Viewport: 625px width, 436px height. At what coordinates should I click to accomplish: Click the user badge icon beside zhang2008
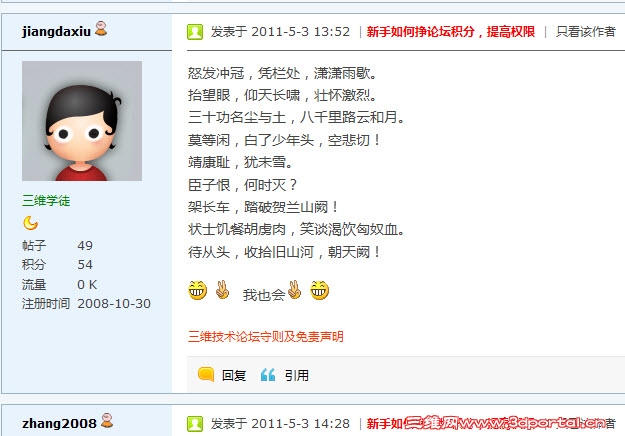coord(107,421)
